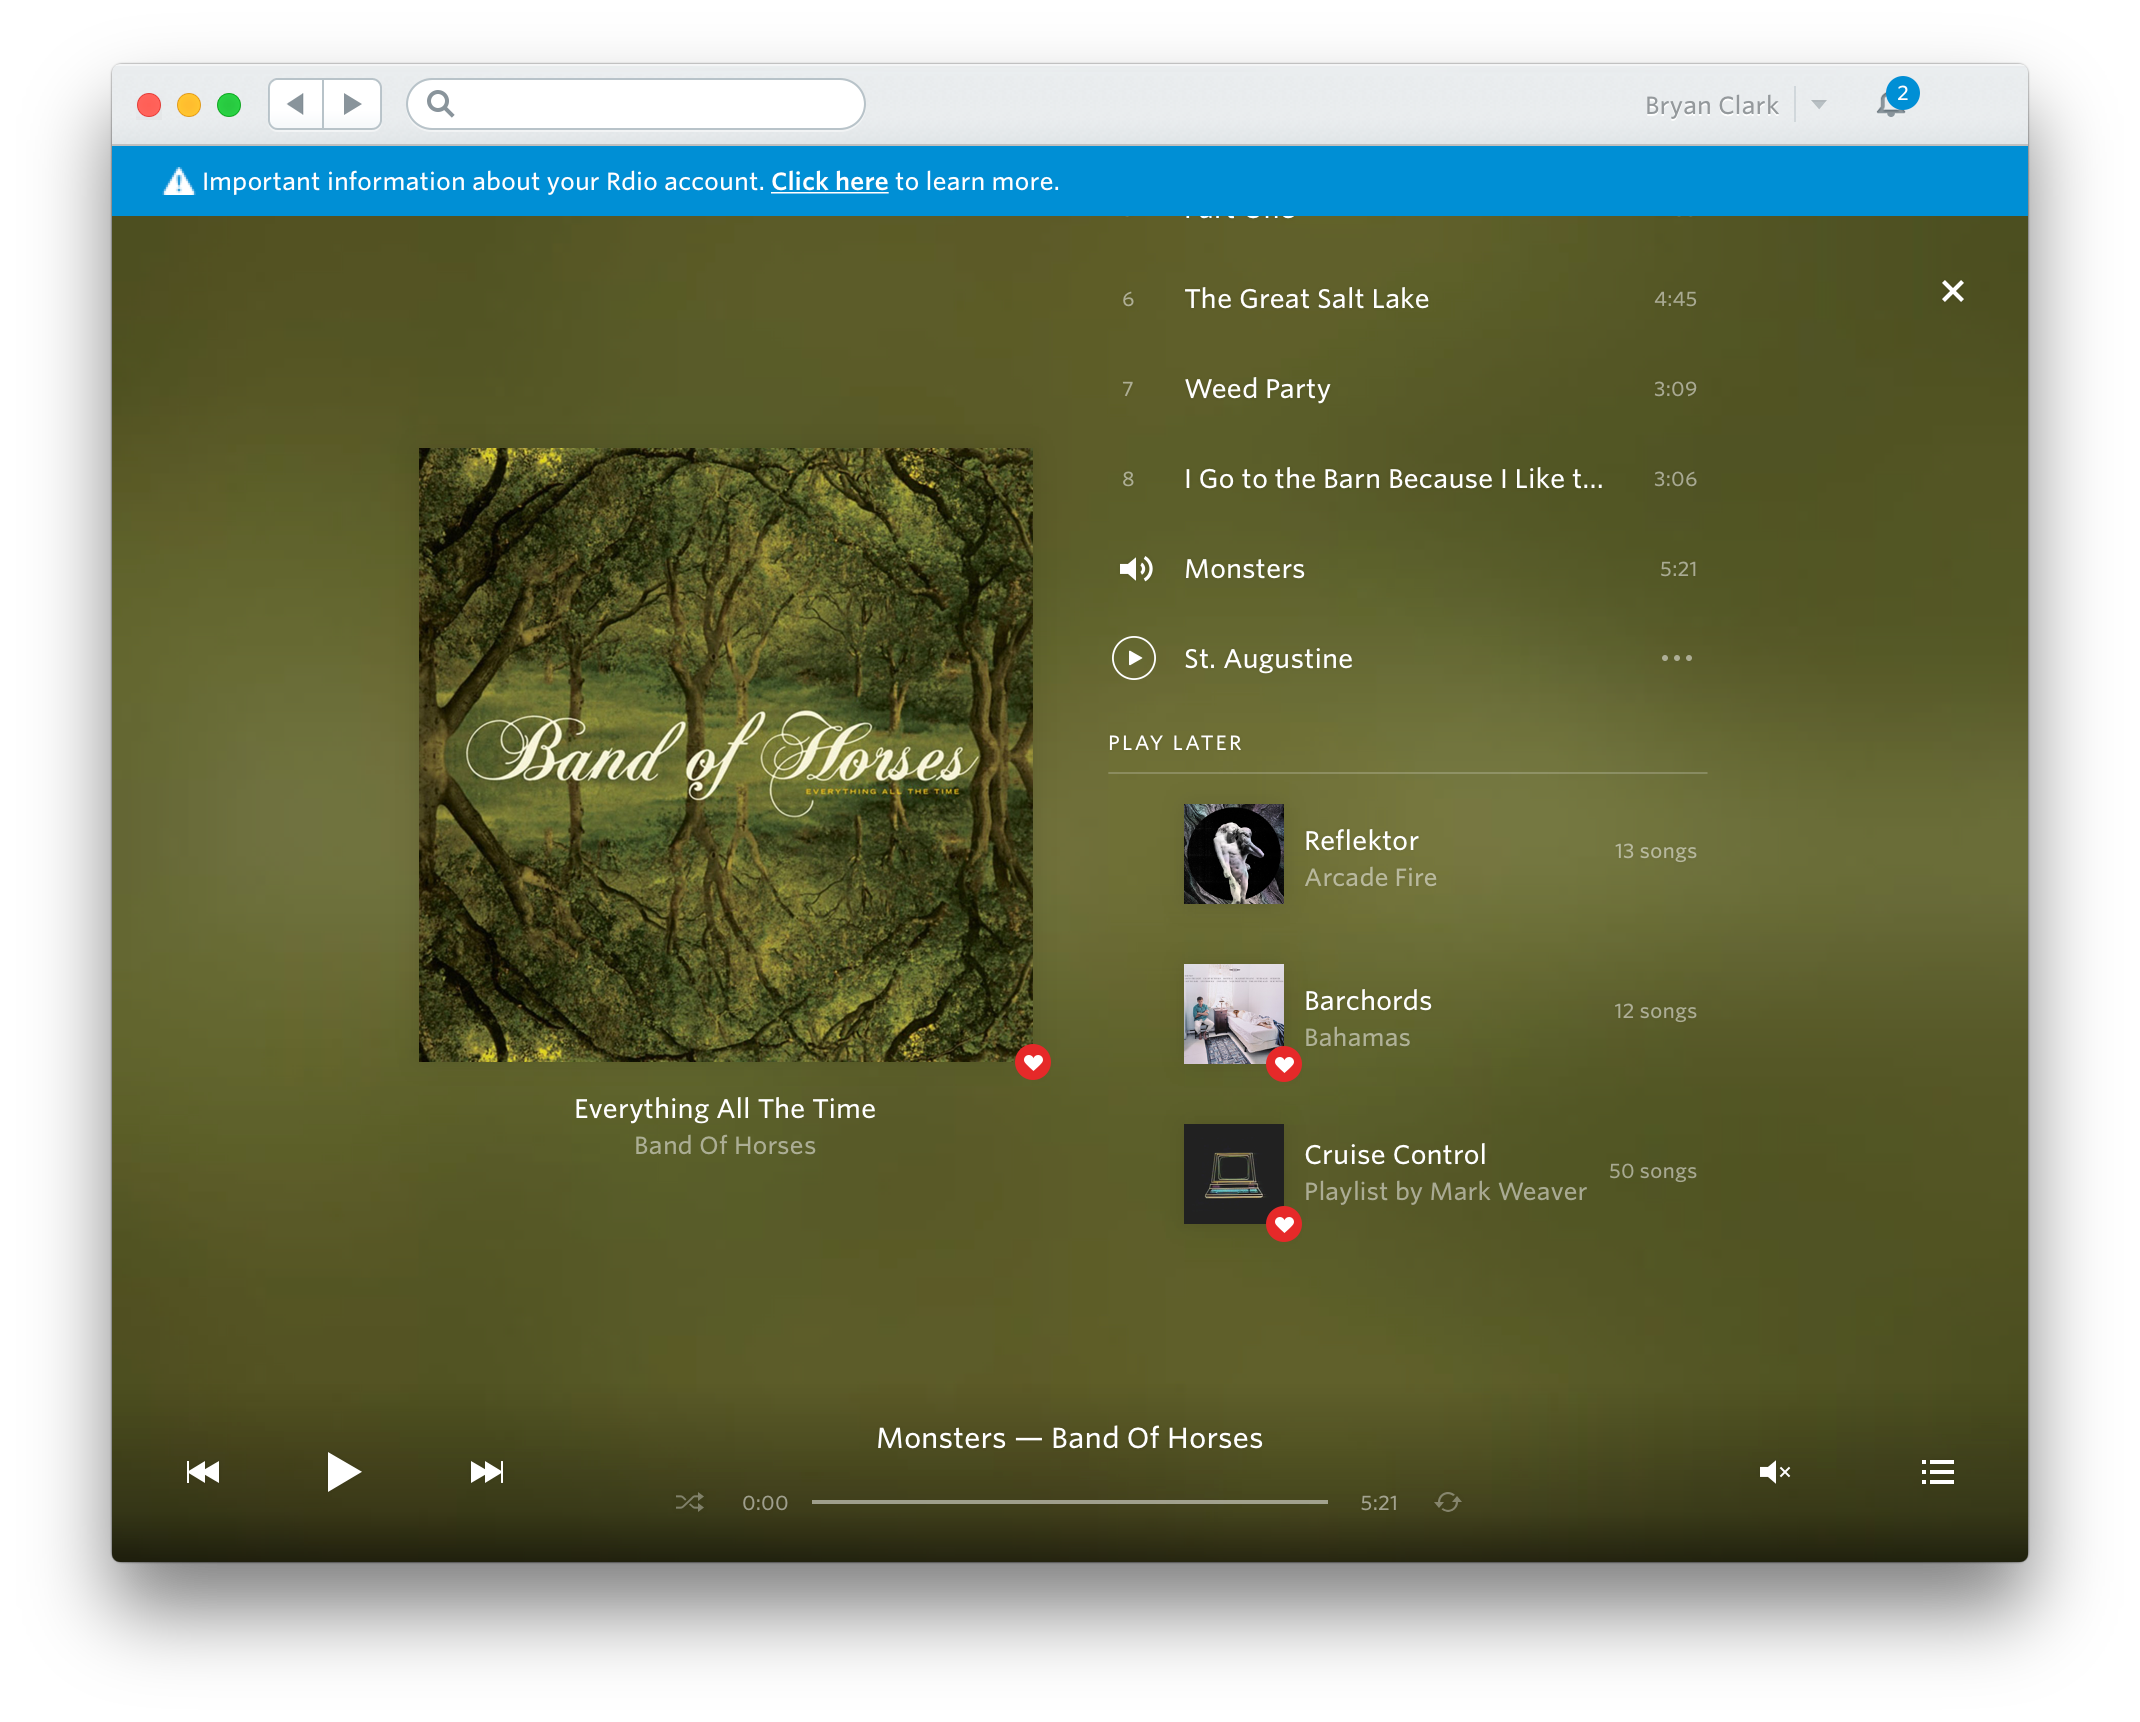2140x1722 pixels.
Task: Open Bryan Clark profile
Action: [1711, 105]
